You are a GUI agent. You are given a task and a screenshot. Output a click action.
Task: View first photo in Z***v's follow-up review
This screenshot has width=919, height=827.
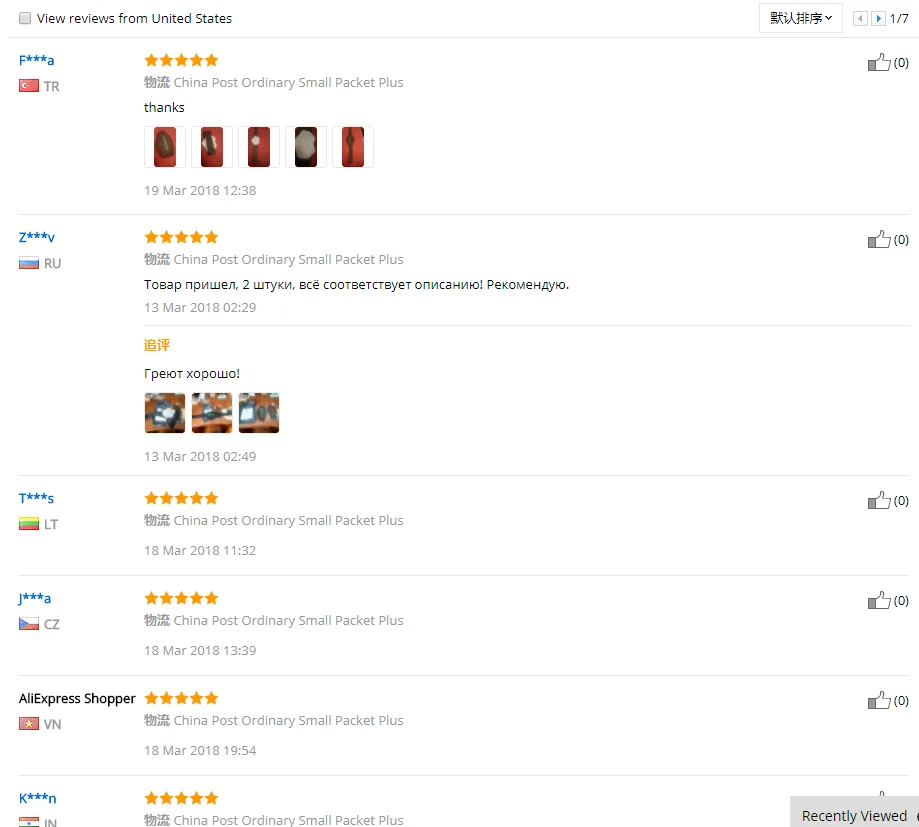point(165,413)
